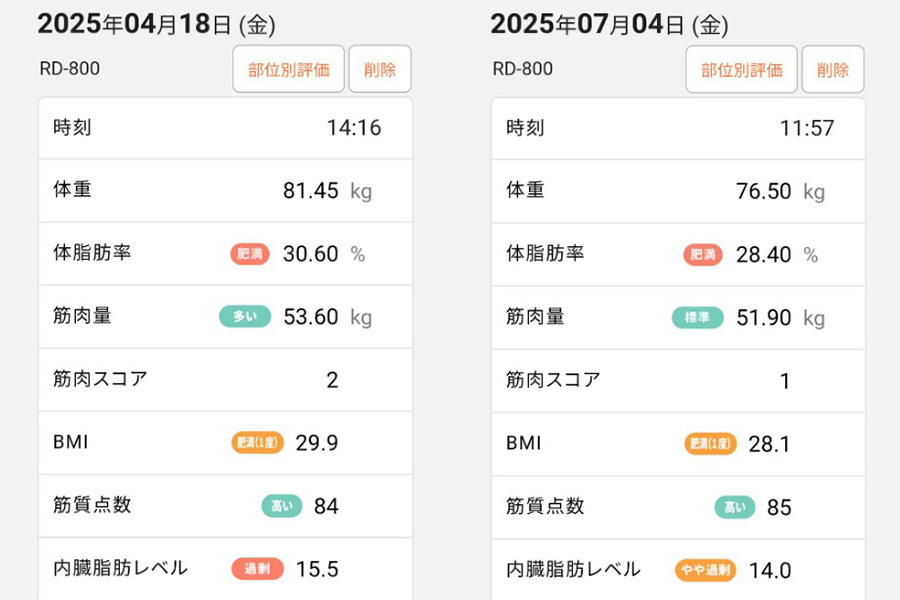The image size is (900, 600).
Task: Click the 肥満 badge beside 28.40 %
Action: click(703, 254)
